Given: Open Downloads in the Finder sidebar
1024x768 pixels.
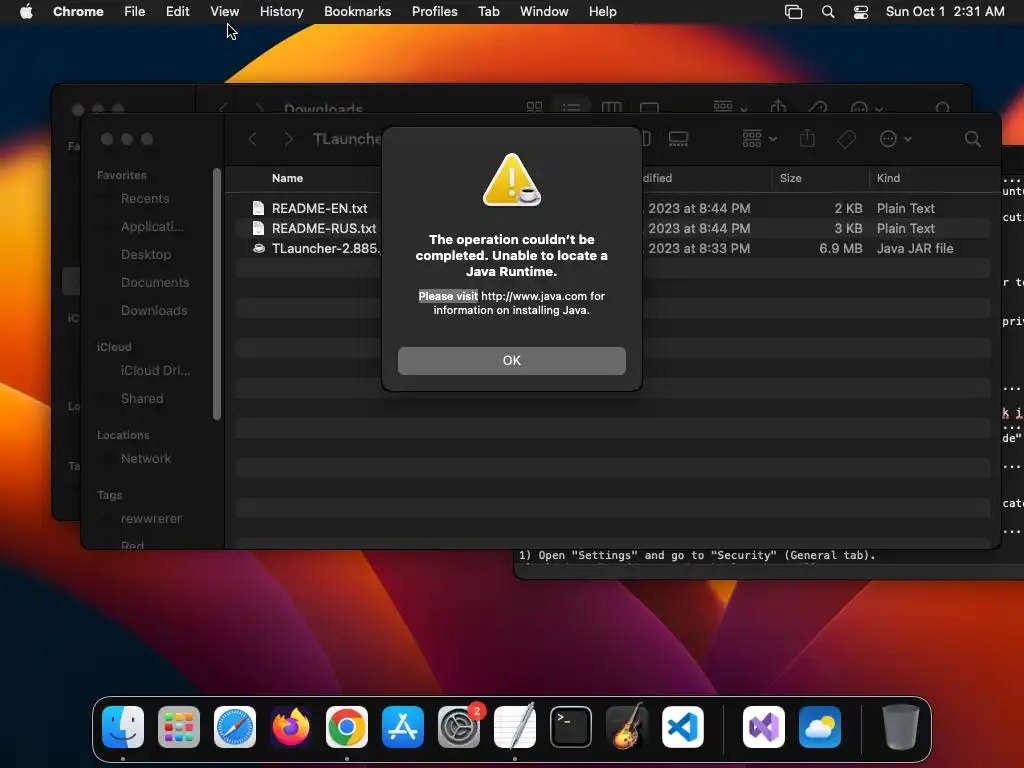Looking at the screenshot, I should click(154, 311).
